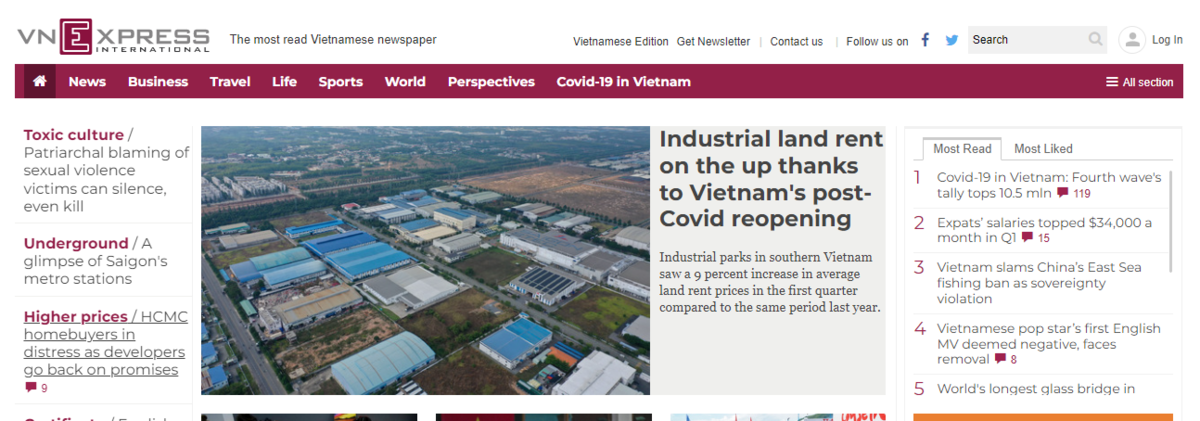Open the Business section
Viewport: 1200px width, 421px height.
click(158, 82)
